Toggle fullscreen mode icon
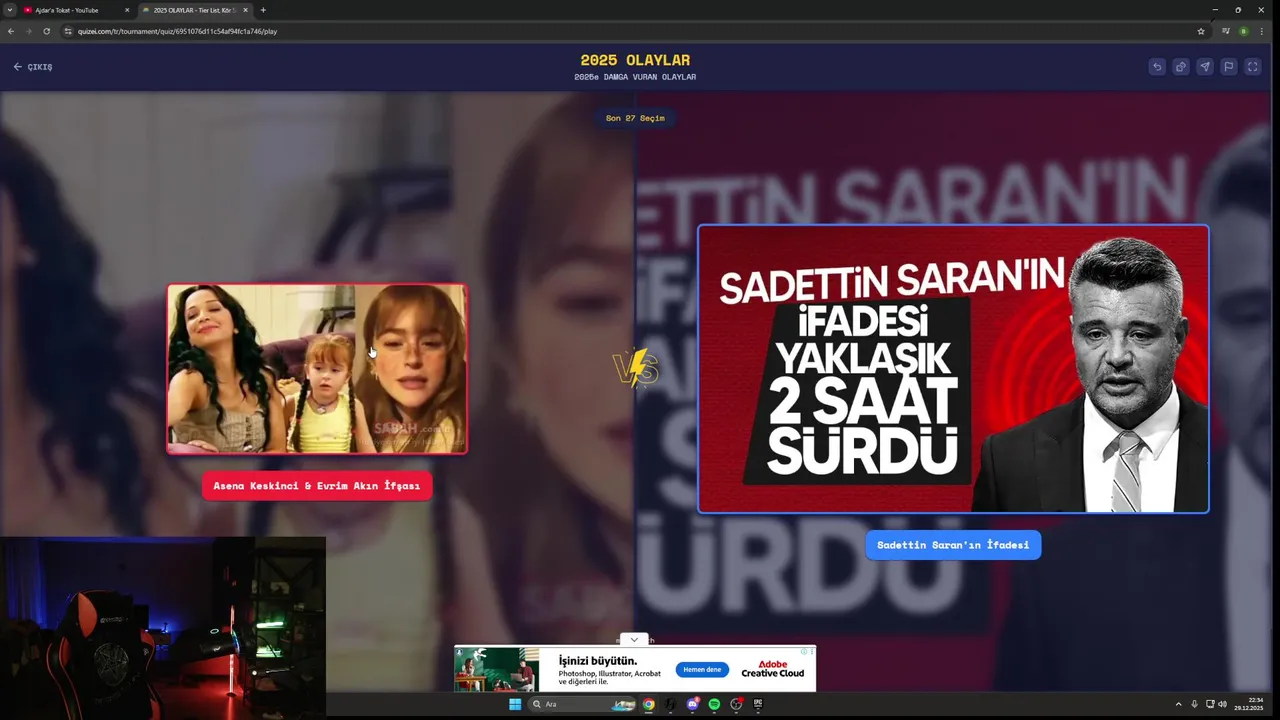Image resolution: width=1280 pixels, height=720 pixels. 1253,67
